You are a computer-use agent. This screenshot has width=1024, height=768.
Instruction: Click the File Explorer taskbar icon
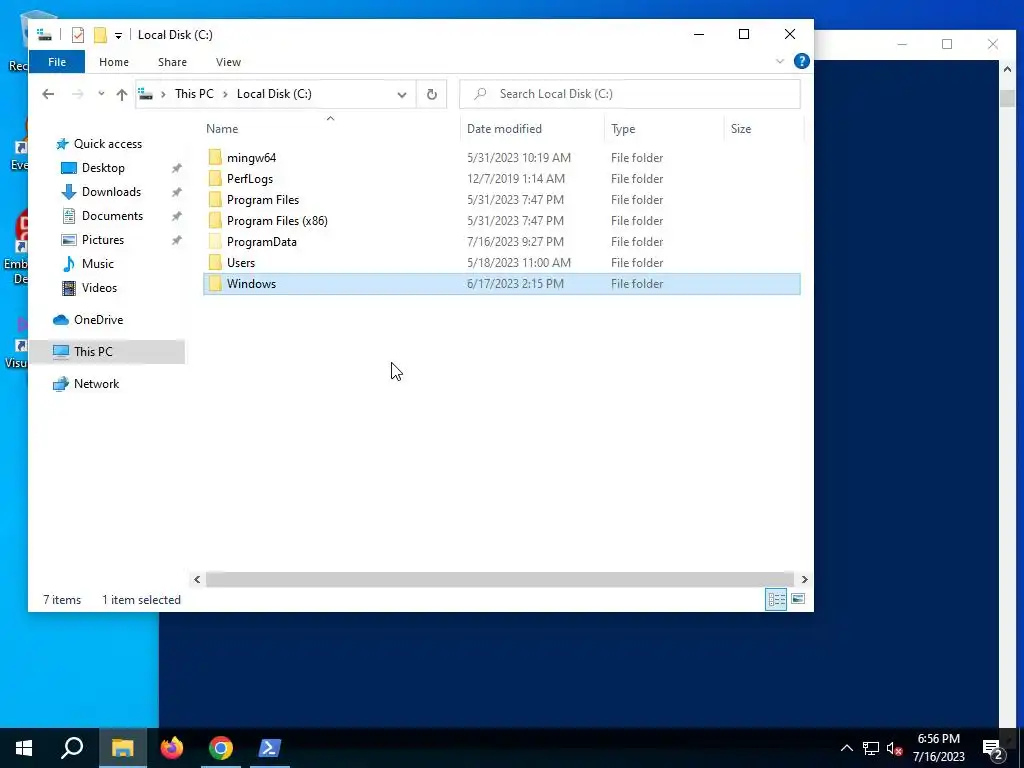click(122, 748)
